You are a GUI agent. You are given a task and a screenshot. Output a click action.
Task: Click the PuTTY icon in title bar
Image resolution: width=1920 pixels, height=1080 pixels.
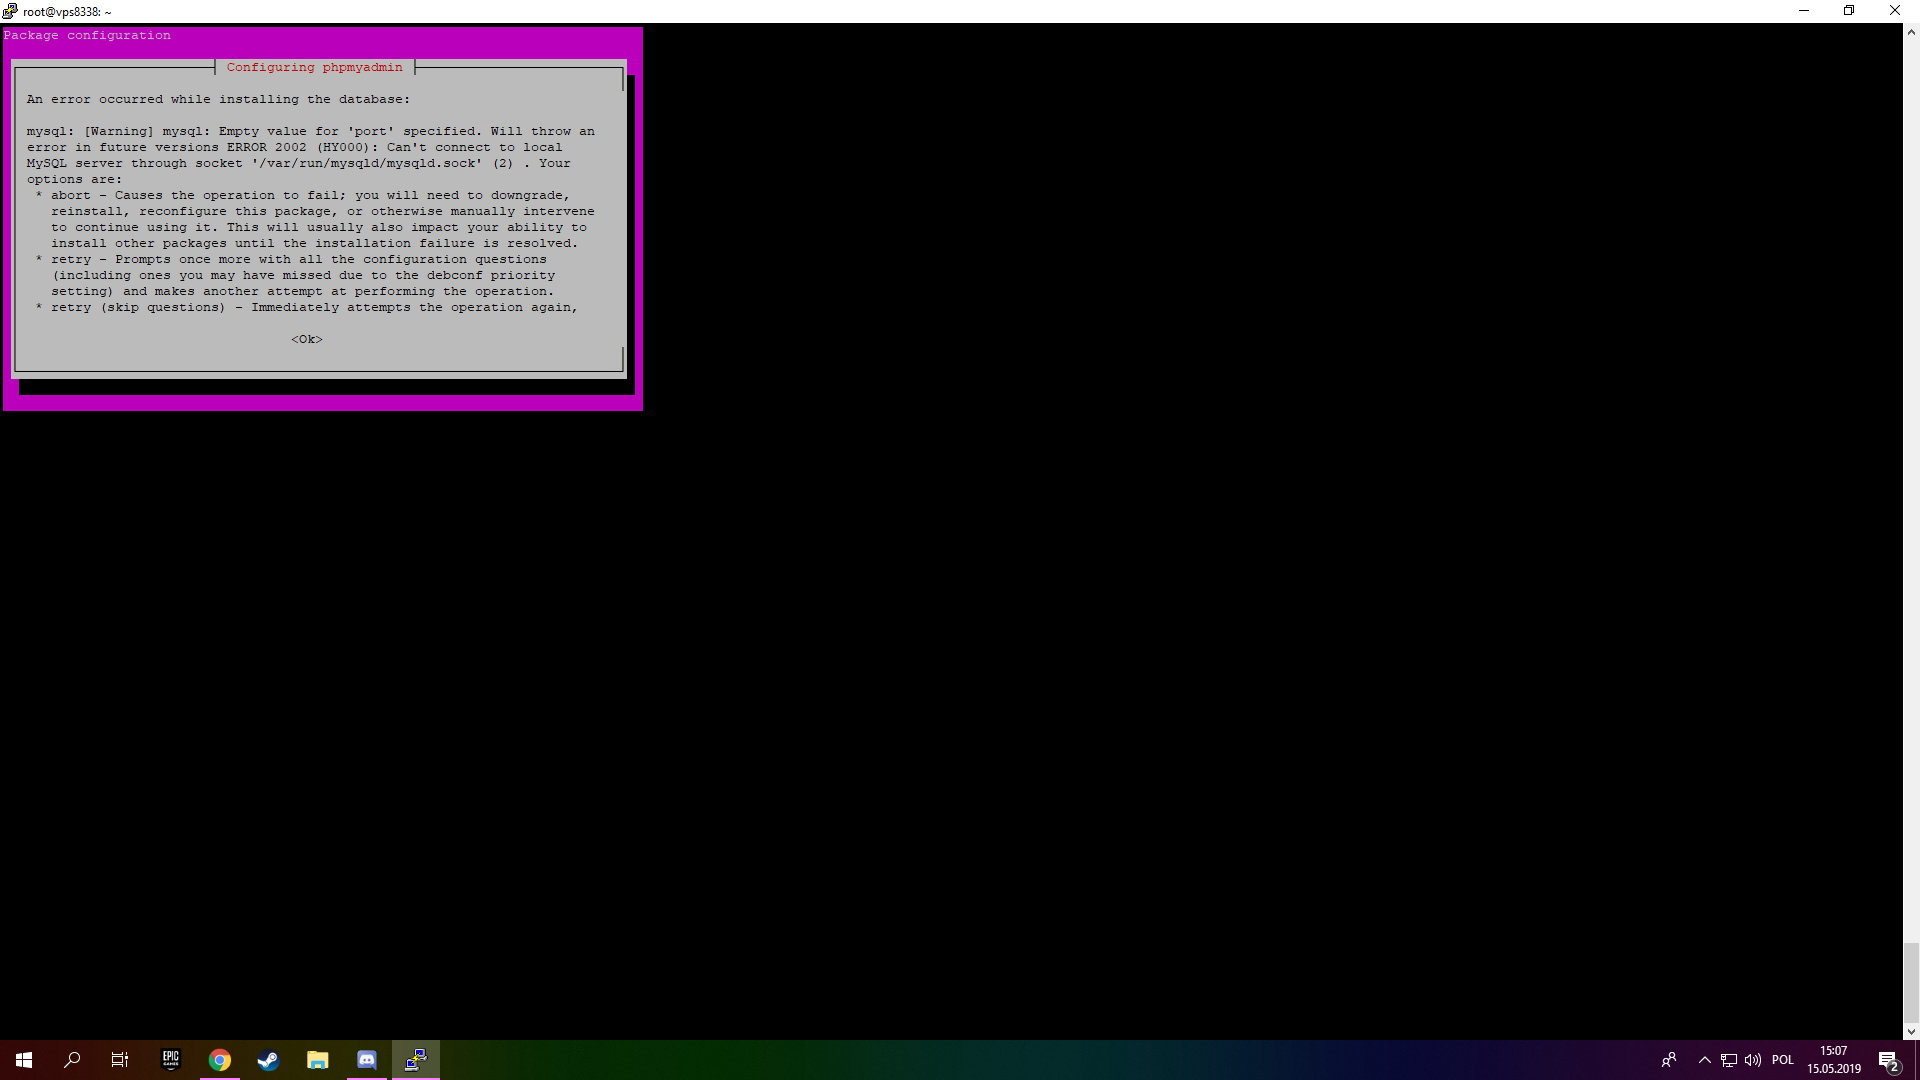pyautogui.click(x=10, y=11)
